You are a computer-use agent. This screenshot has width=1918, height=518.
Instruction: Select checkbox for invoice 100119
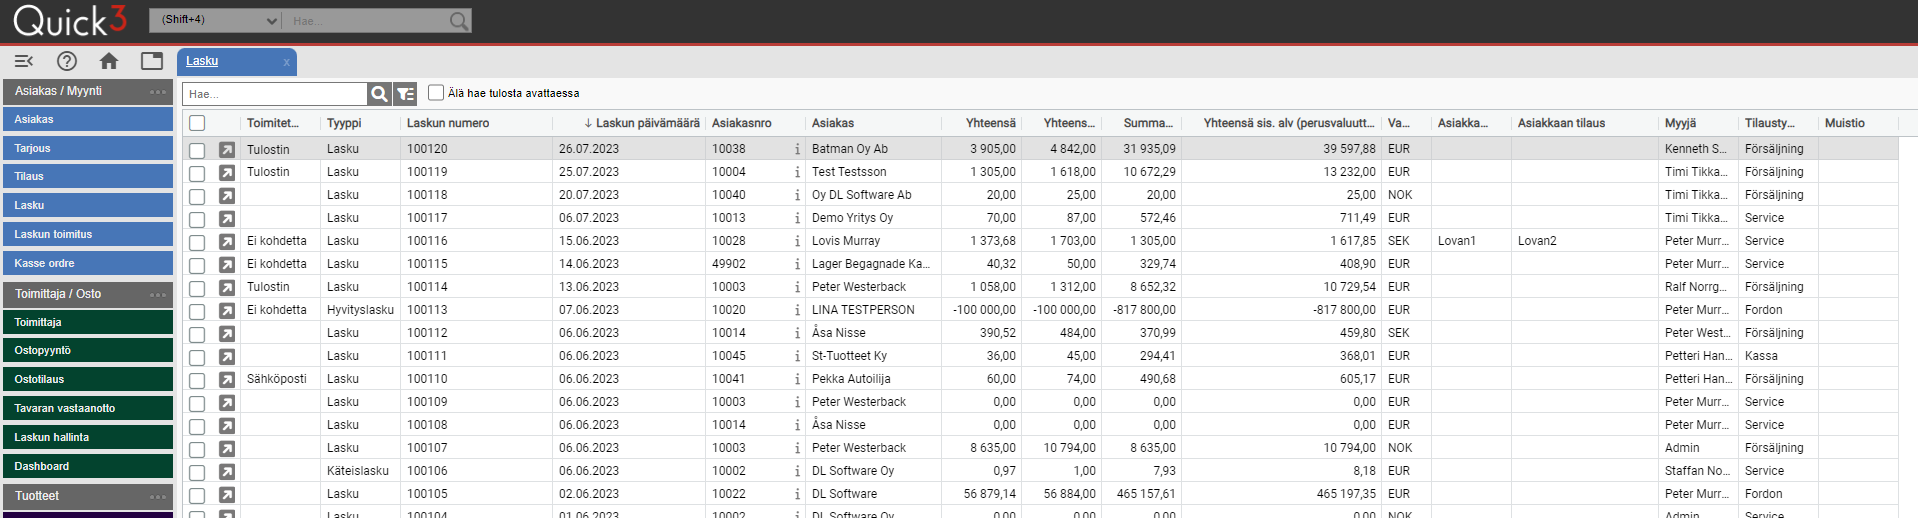[x=197, y=173]
